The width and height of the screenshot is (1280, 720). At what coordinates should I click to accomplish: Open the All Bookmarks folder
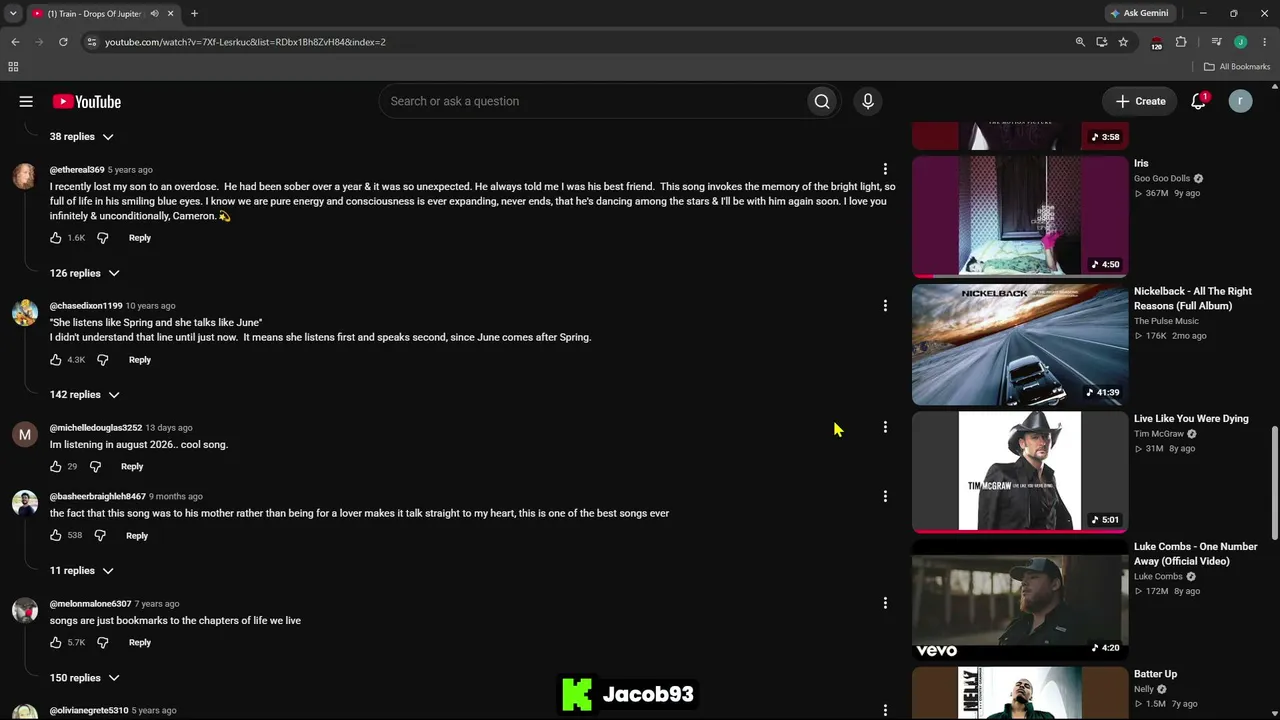(1237, 67)
